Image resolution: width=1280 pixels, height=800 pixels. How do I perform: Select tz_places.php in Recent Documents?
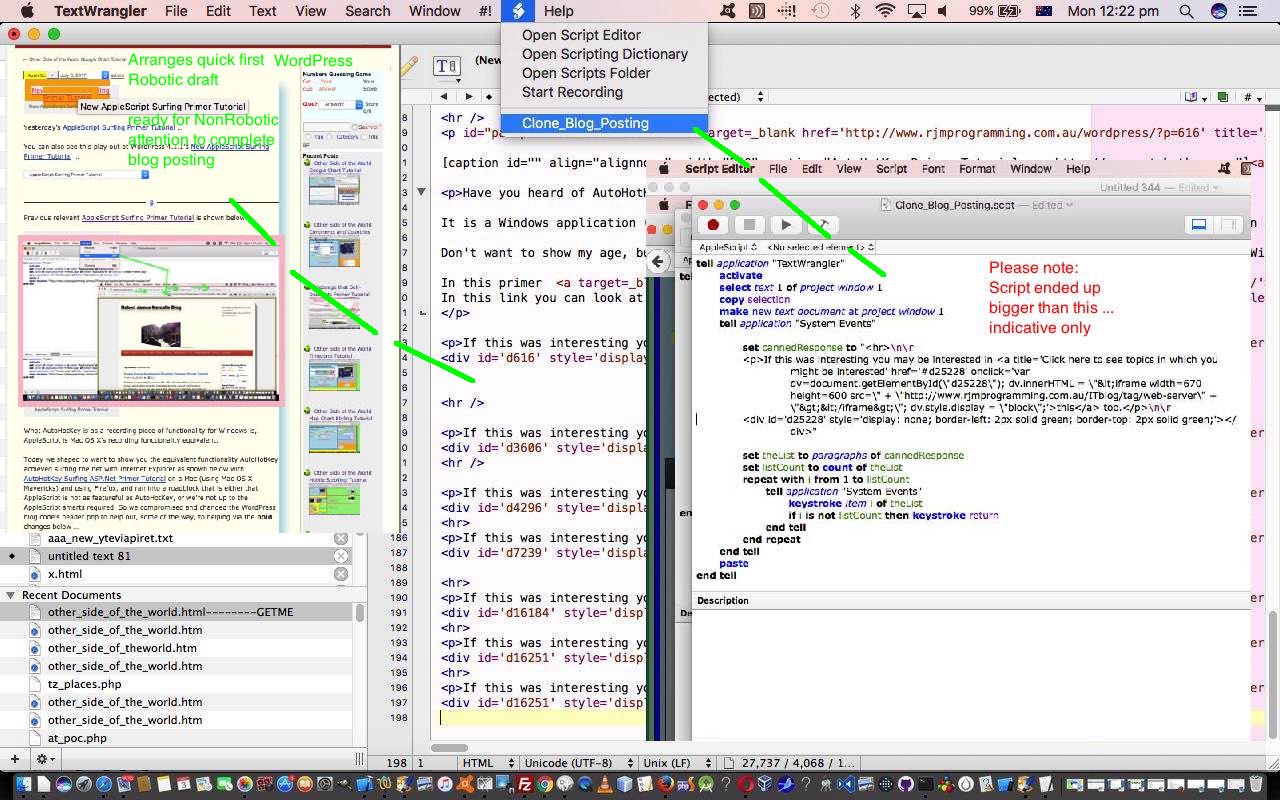(x=84, y=684)
